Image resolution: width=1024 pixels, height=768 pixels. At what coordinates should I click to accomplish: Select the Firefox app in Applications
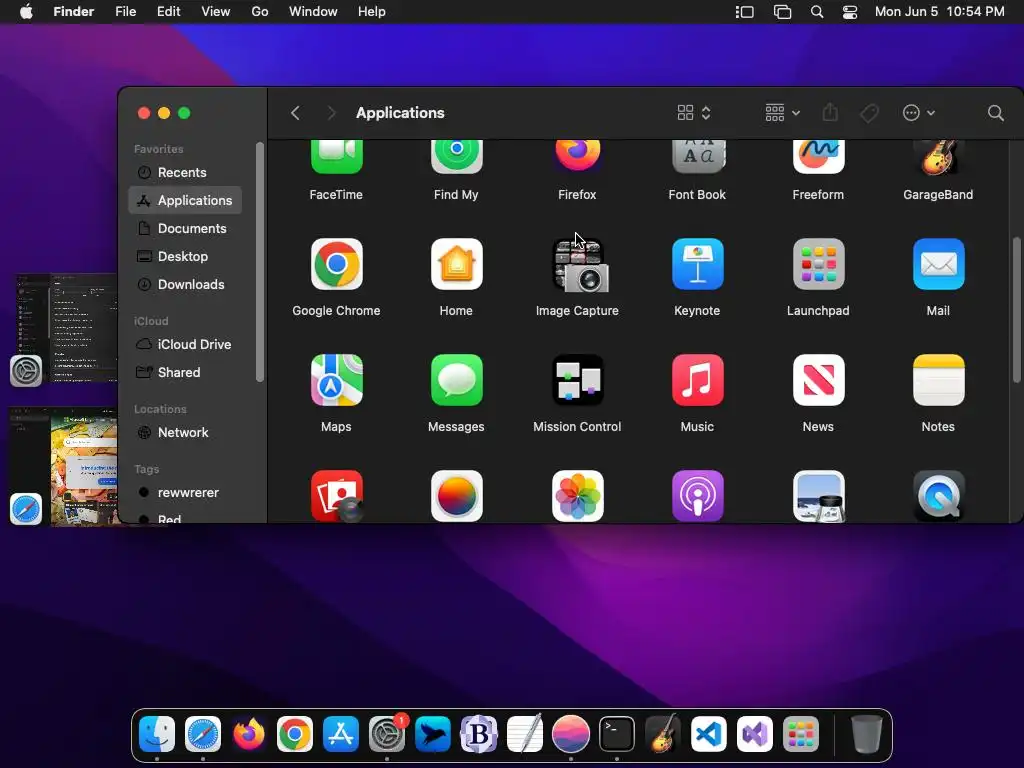coord(577,155)
